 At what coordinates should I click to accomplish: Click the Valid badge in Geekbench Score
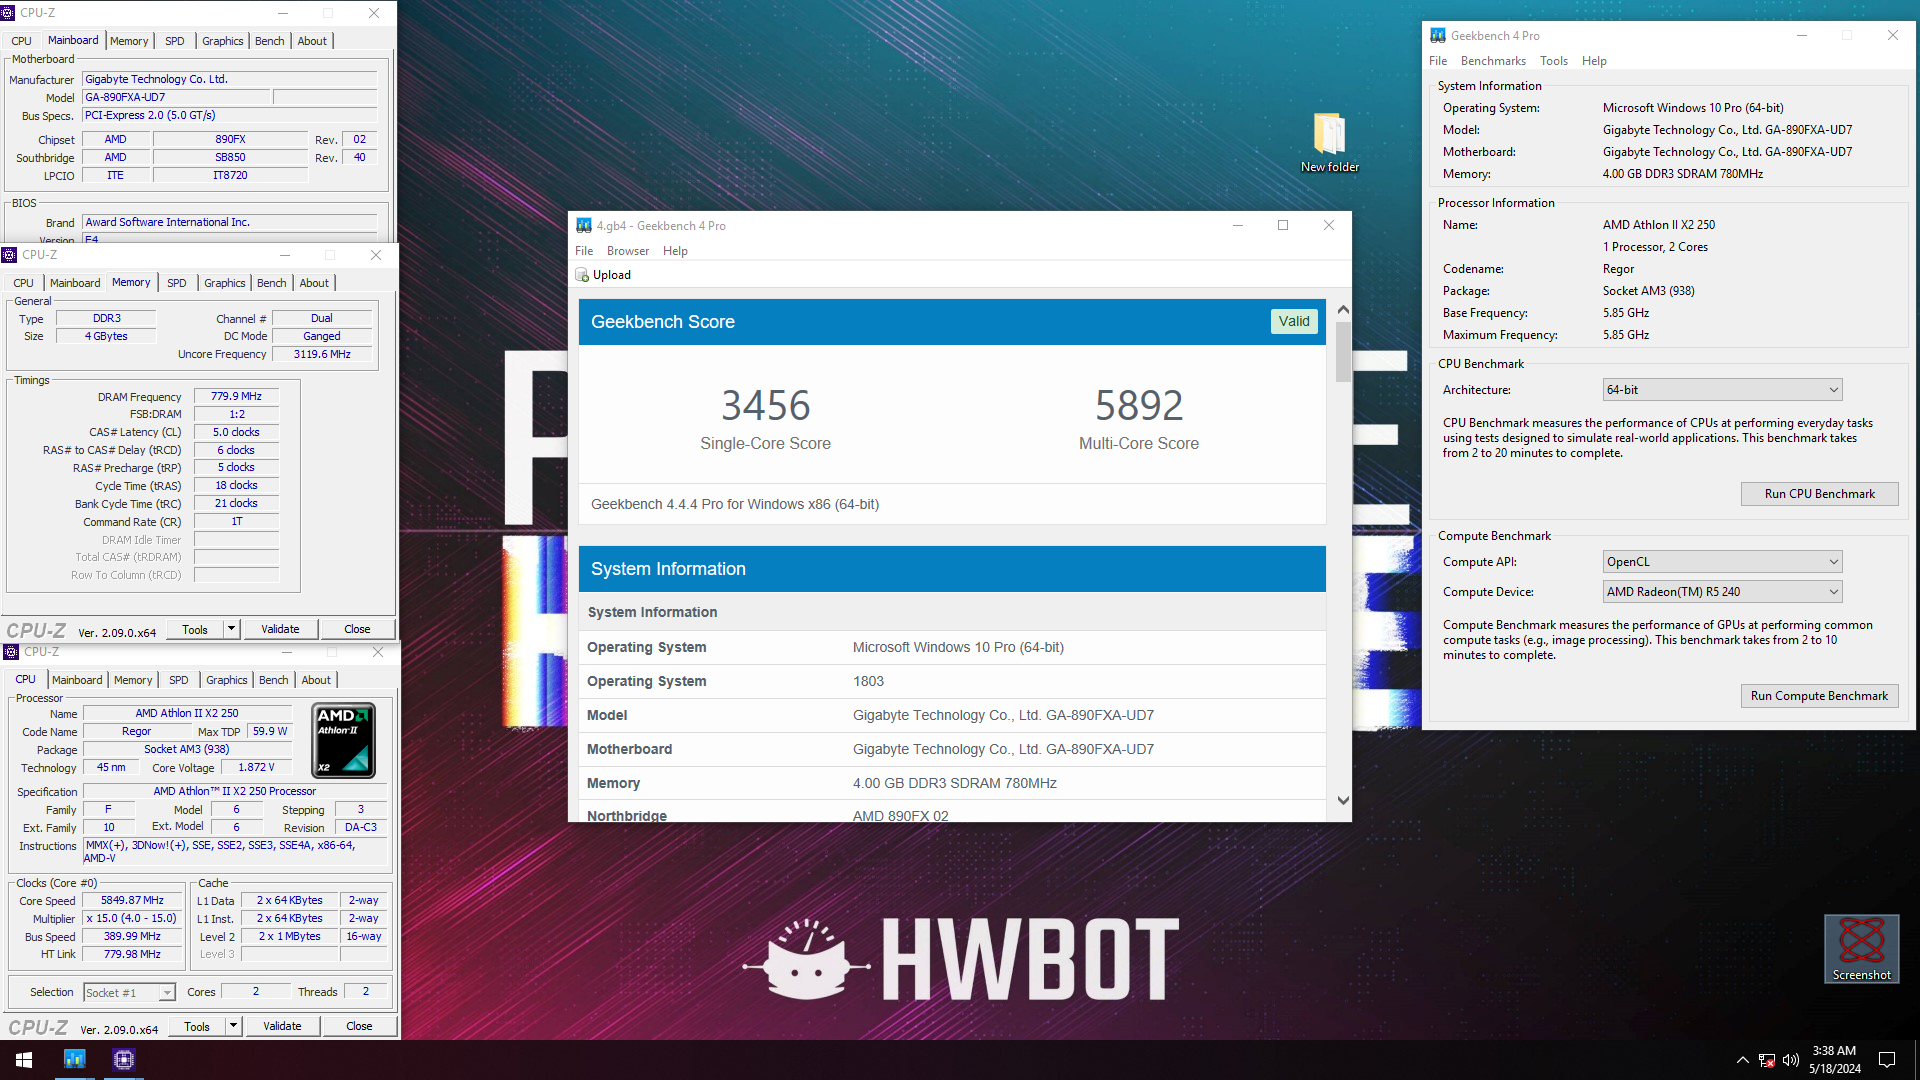1294,321
